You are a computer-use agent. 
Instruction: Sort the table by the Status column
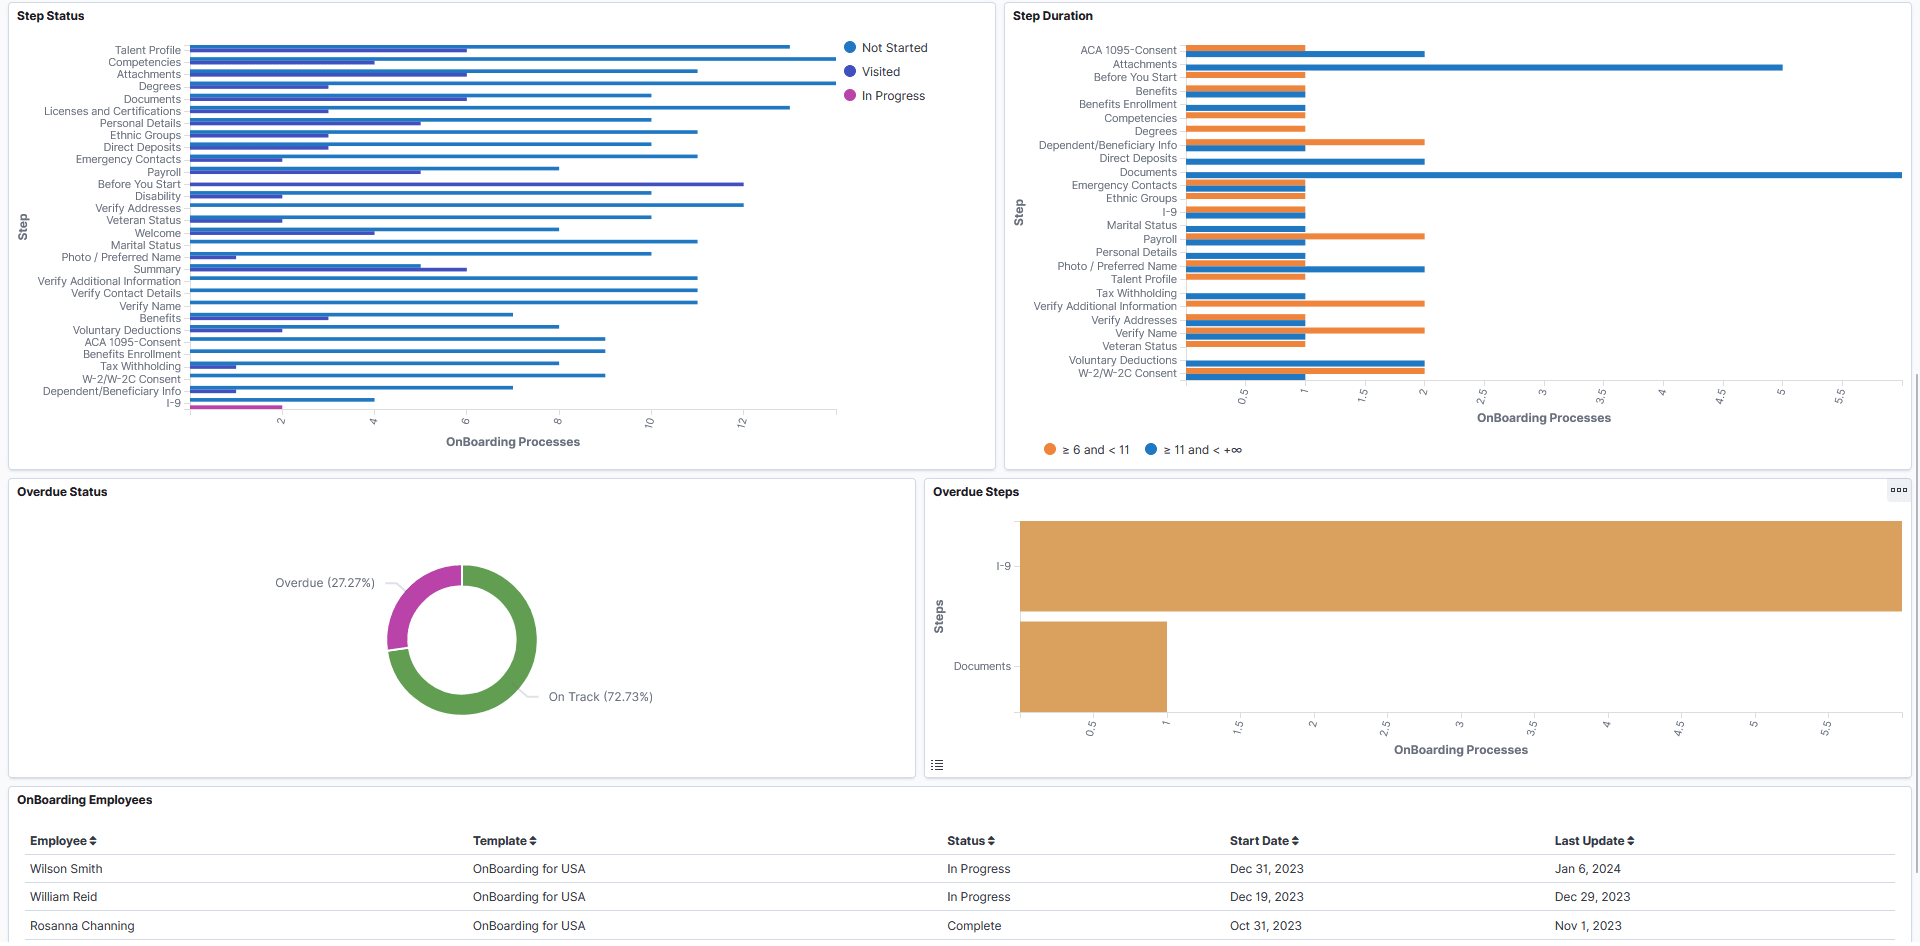click(x=970, y=841)
